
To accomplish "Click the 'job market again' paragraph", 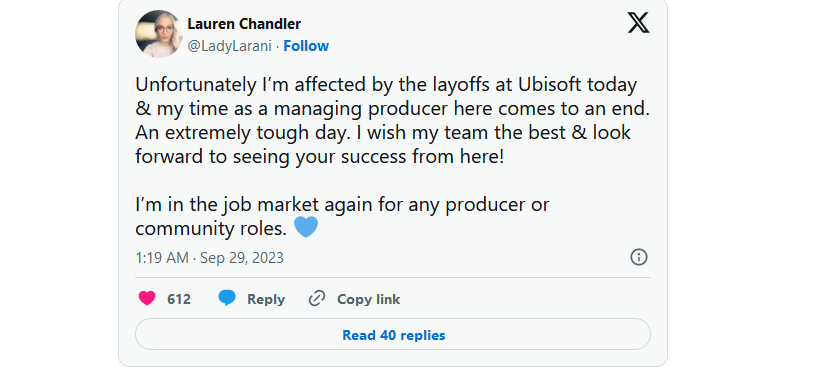I will [x=342, y=216].
